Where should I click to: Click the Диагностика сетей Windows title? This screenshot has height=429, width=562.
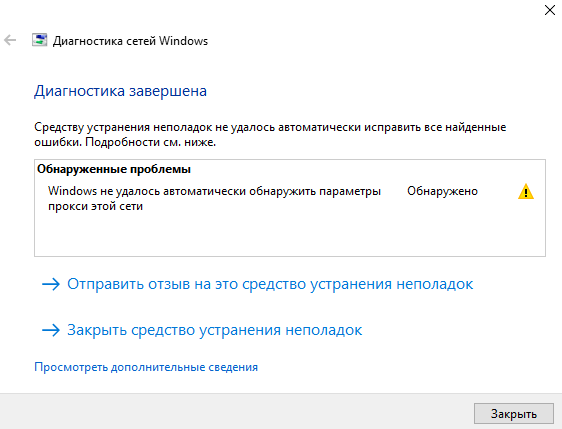(130, 41)
